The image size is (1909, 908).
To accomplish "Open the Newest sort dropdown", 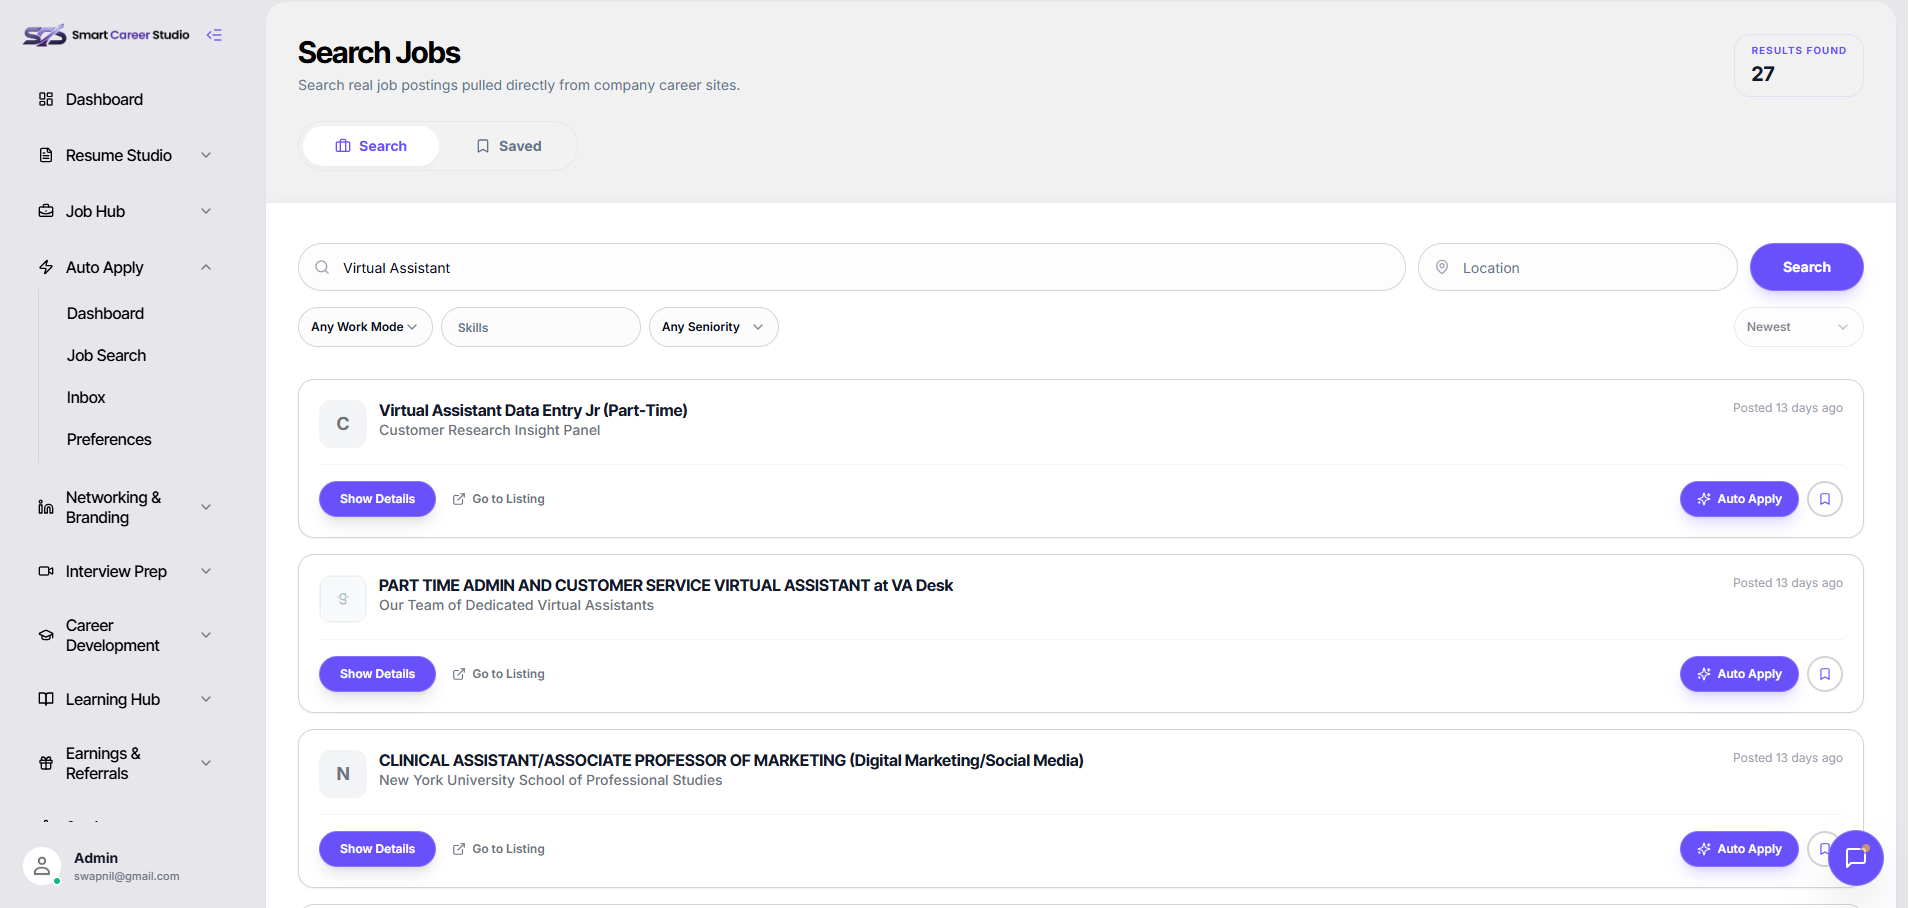I will (1798, 327).
